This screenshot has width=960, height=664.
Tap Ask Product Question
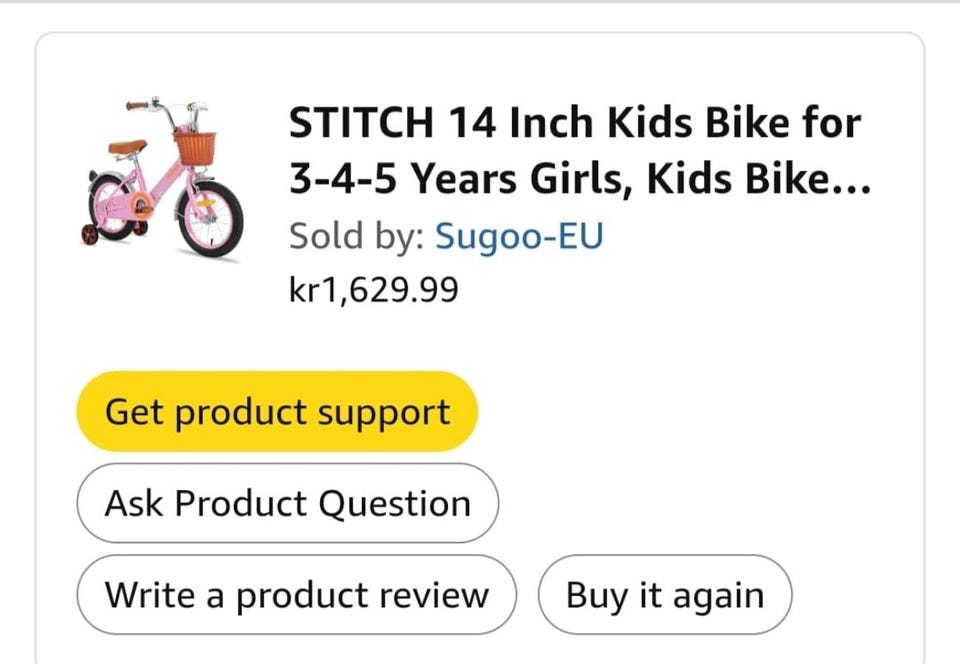click(x=287, y=503)
